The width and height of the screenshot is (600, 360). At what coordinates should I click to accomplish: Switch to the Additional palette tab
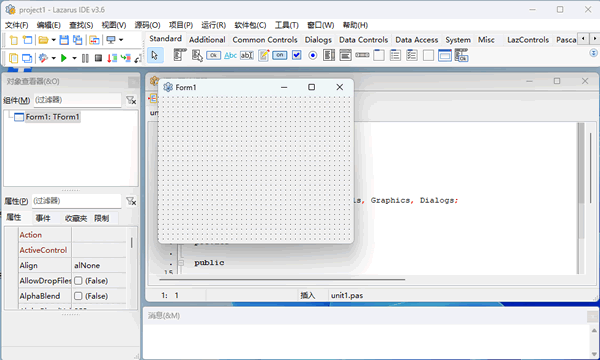[x=207, y=40]
